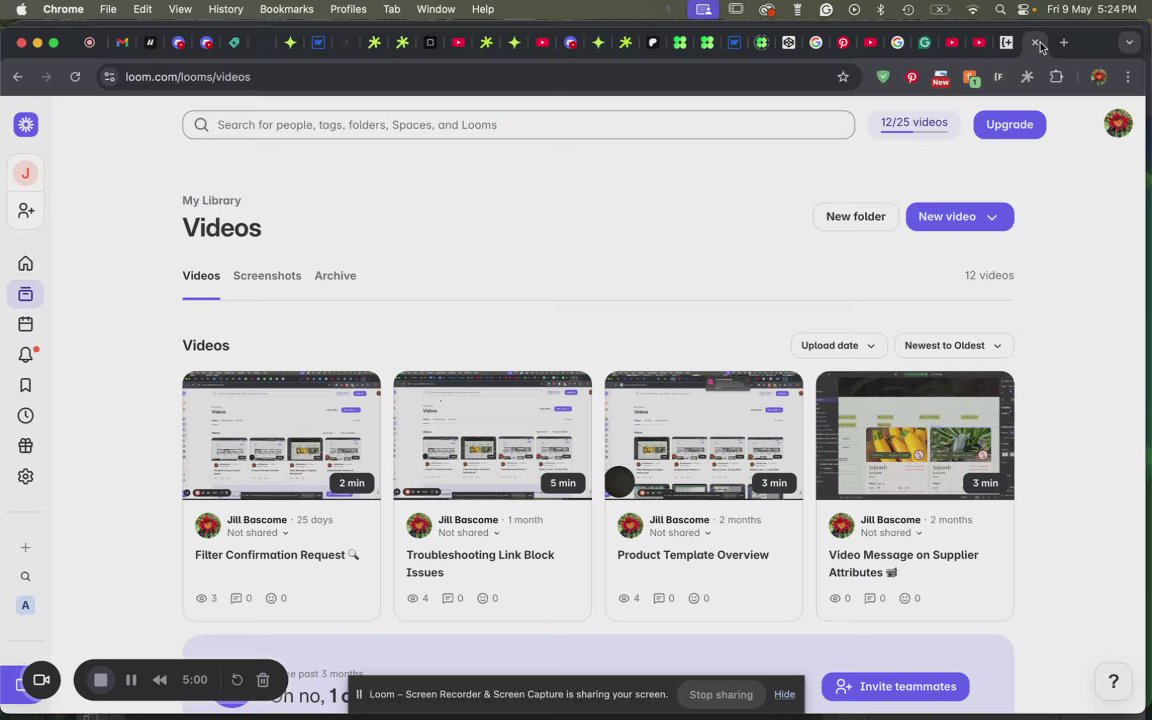The height and width of the screenshot is (720, 1152).
Task: Click the Wi-Fi icon in menu bar
Action: point(973,9)
